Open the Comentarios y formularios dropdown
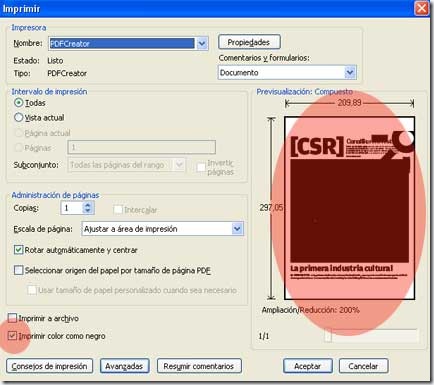 click(287, 72)
